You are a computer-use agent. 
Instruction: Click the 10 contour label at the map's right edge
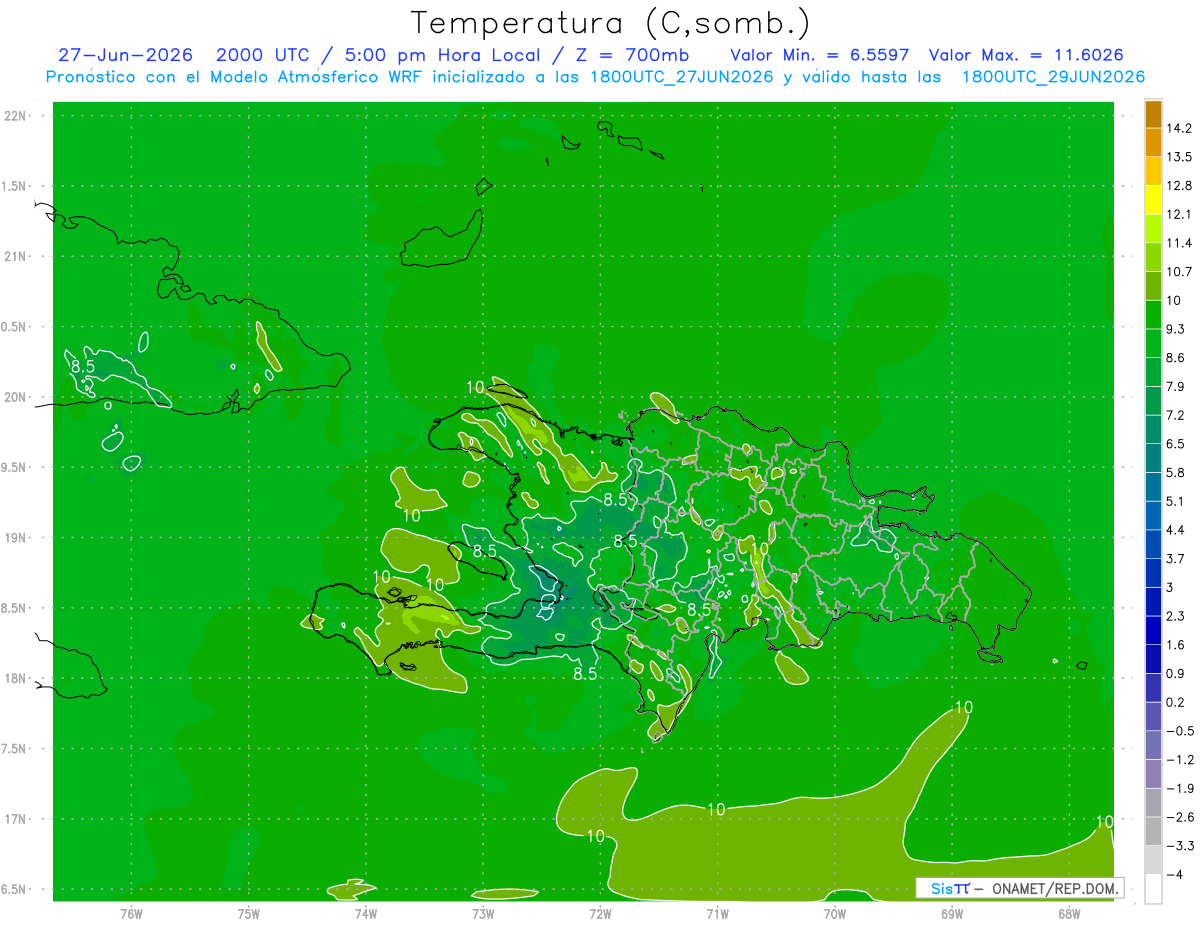click(x=1105, y=821)
